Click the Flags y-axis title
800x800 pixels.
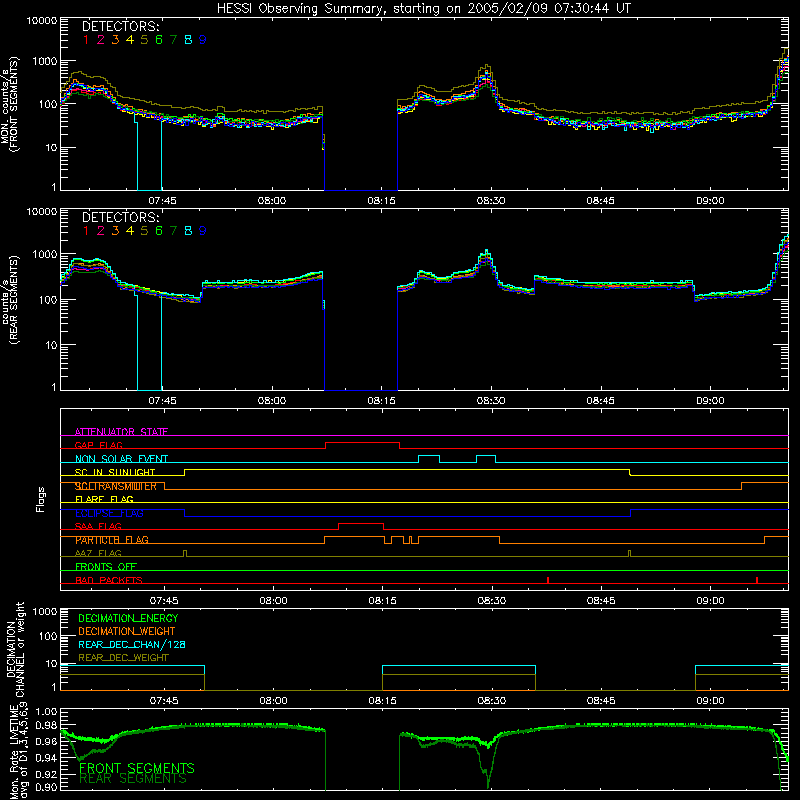click(x=41, y=499)
